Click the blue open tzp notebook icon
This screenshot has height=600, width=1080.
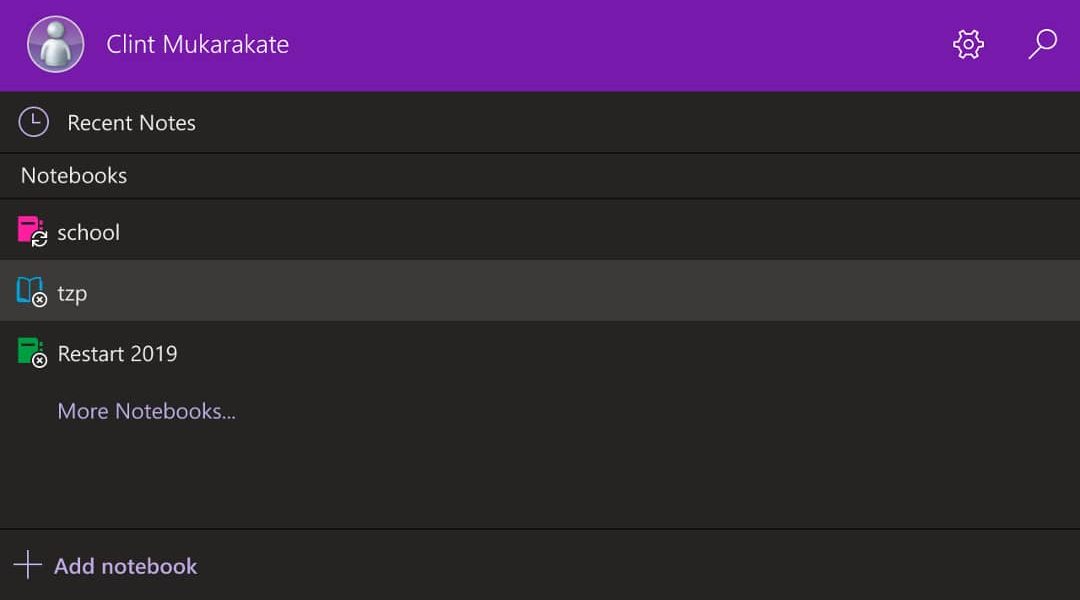[28, 289]
